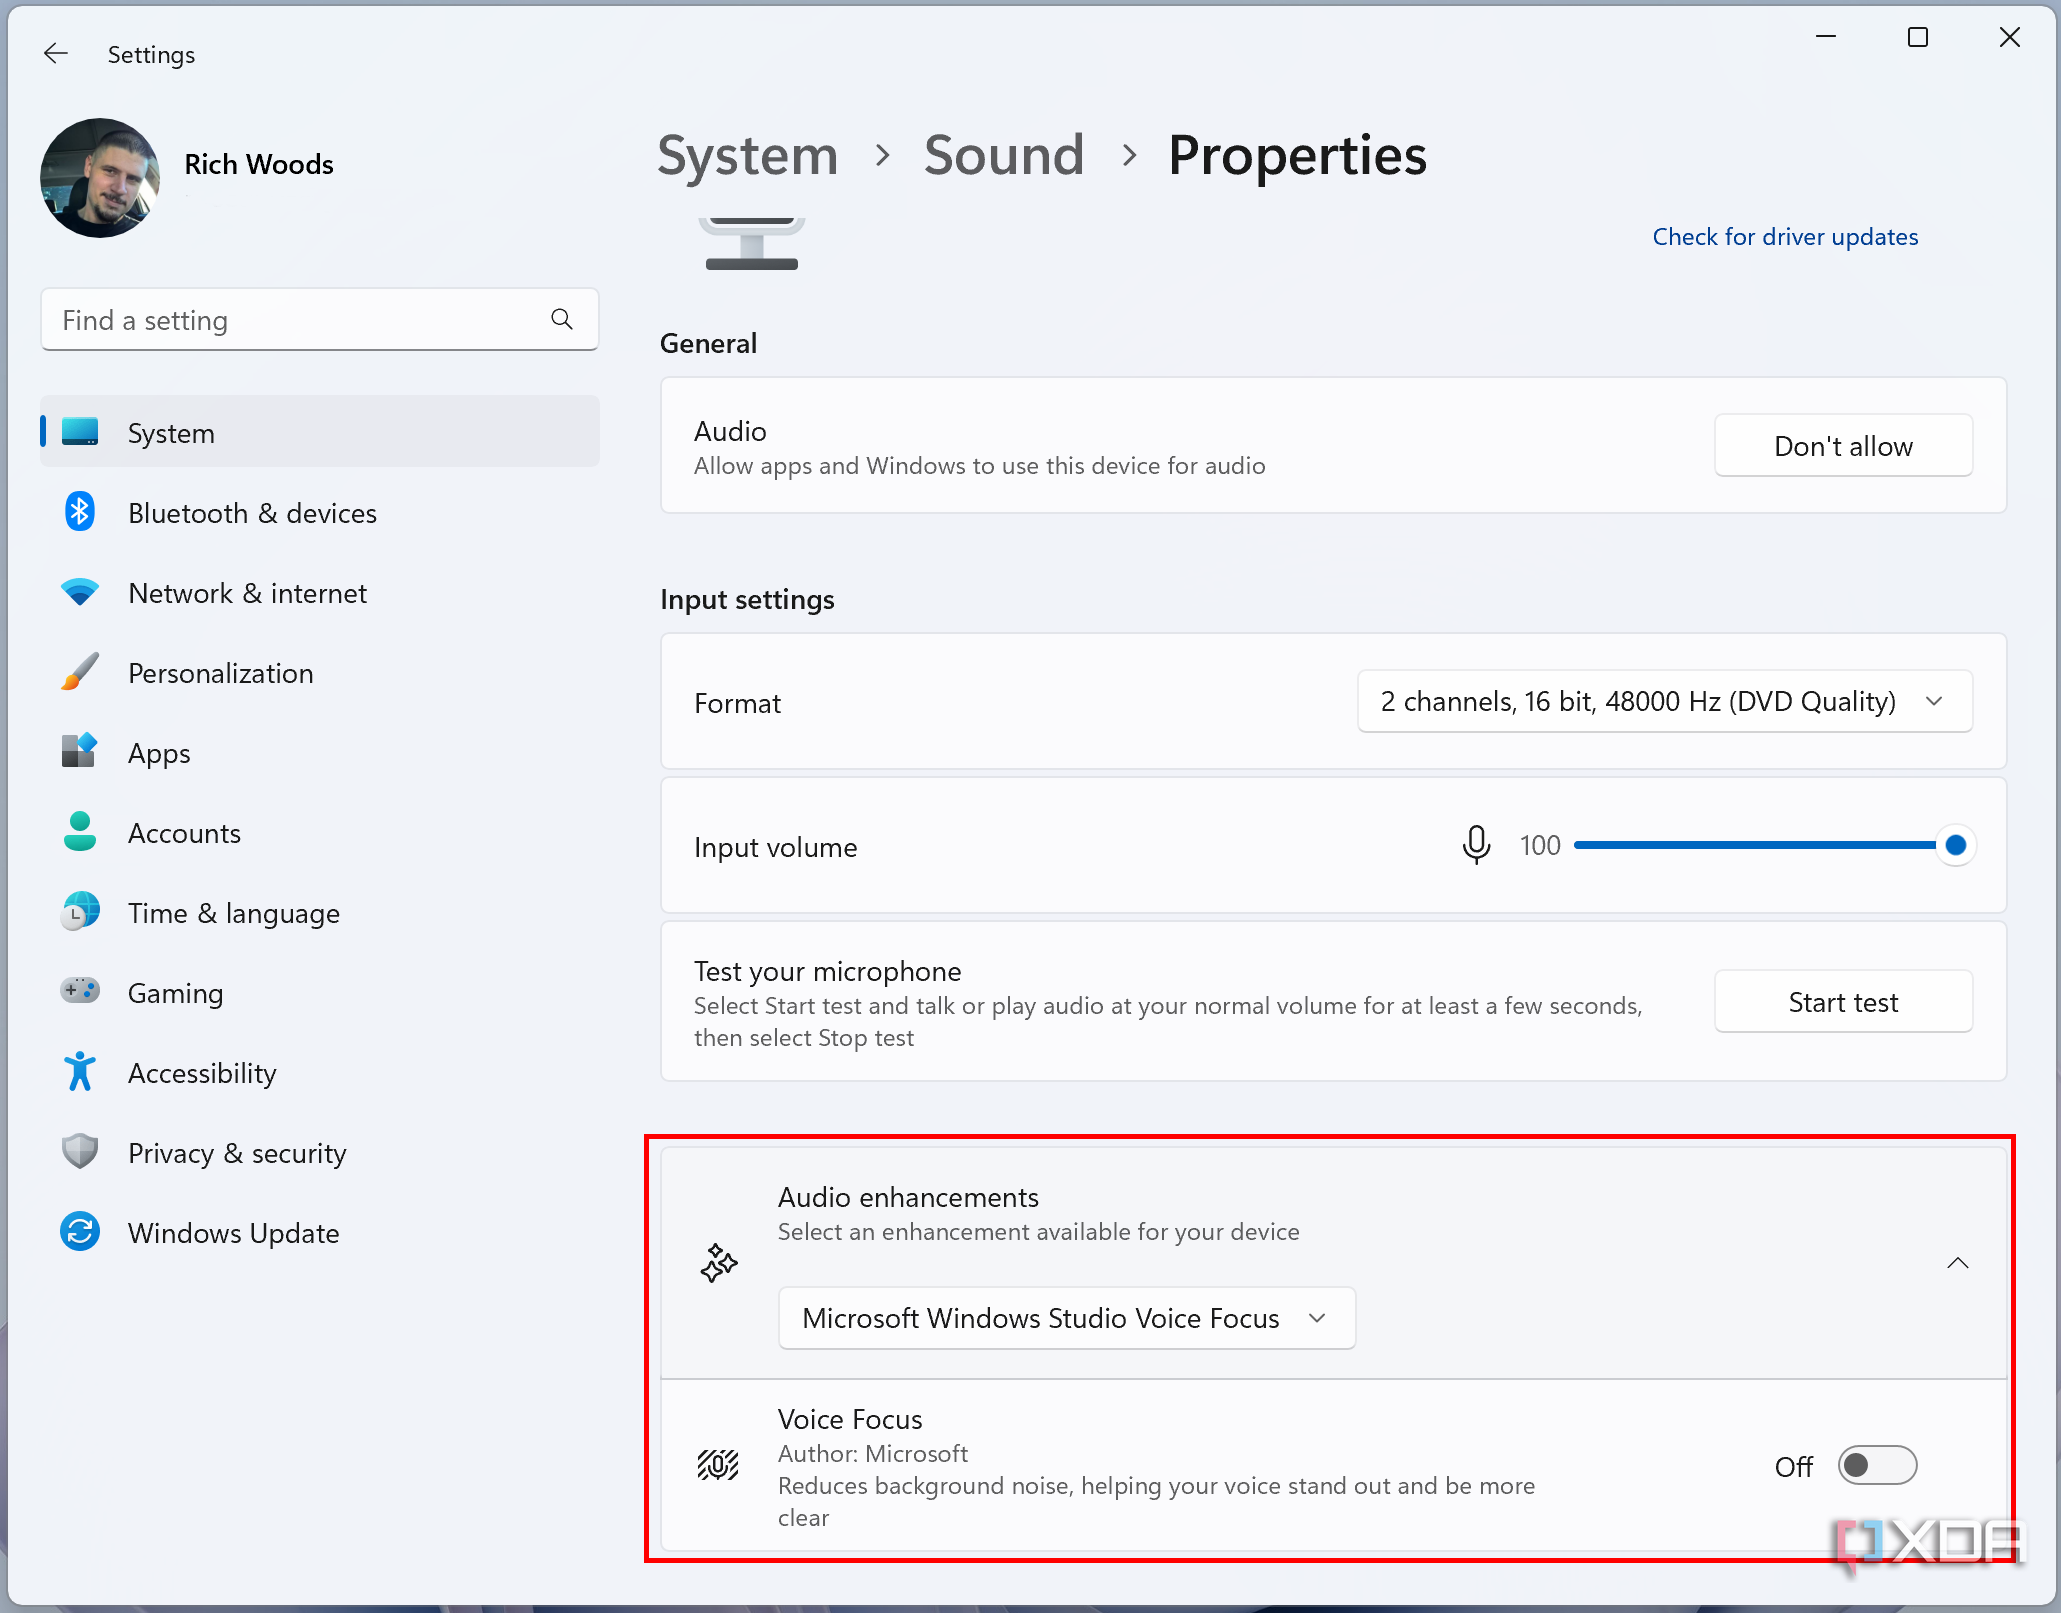This screenshot has height=1613, width=2061.
Task: Toggle Voice Focus on
Action: point(1877,1465)
